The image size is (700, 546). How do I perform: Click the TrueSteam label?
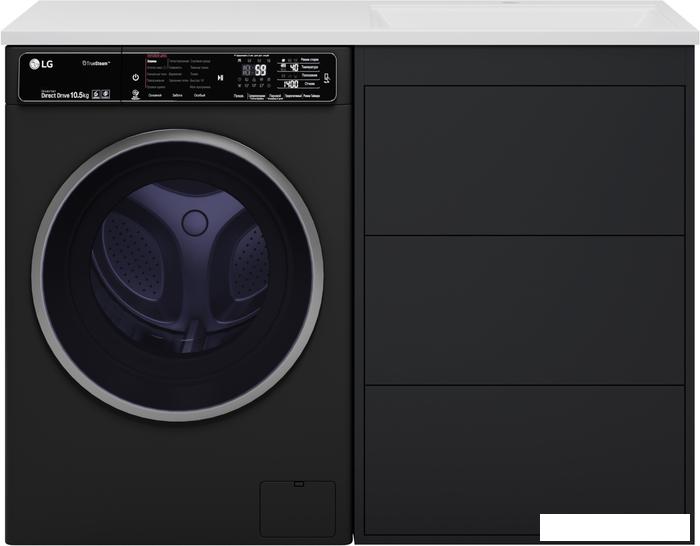click(96, 63)
